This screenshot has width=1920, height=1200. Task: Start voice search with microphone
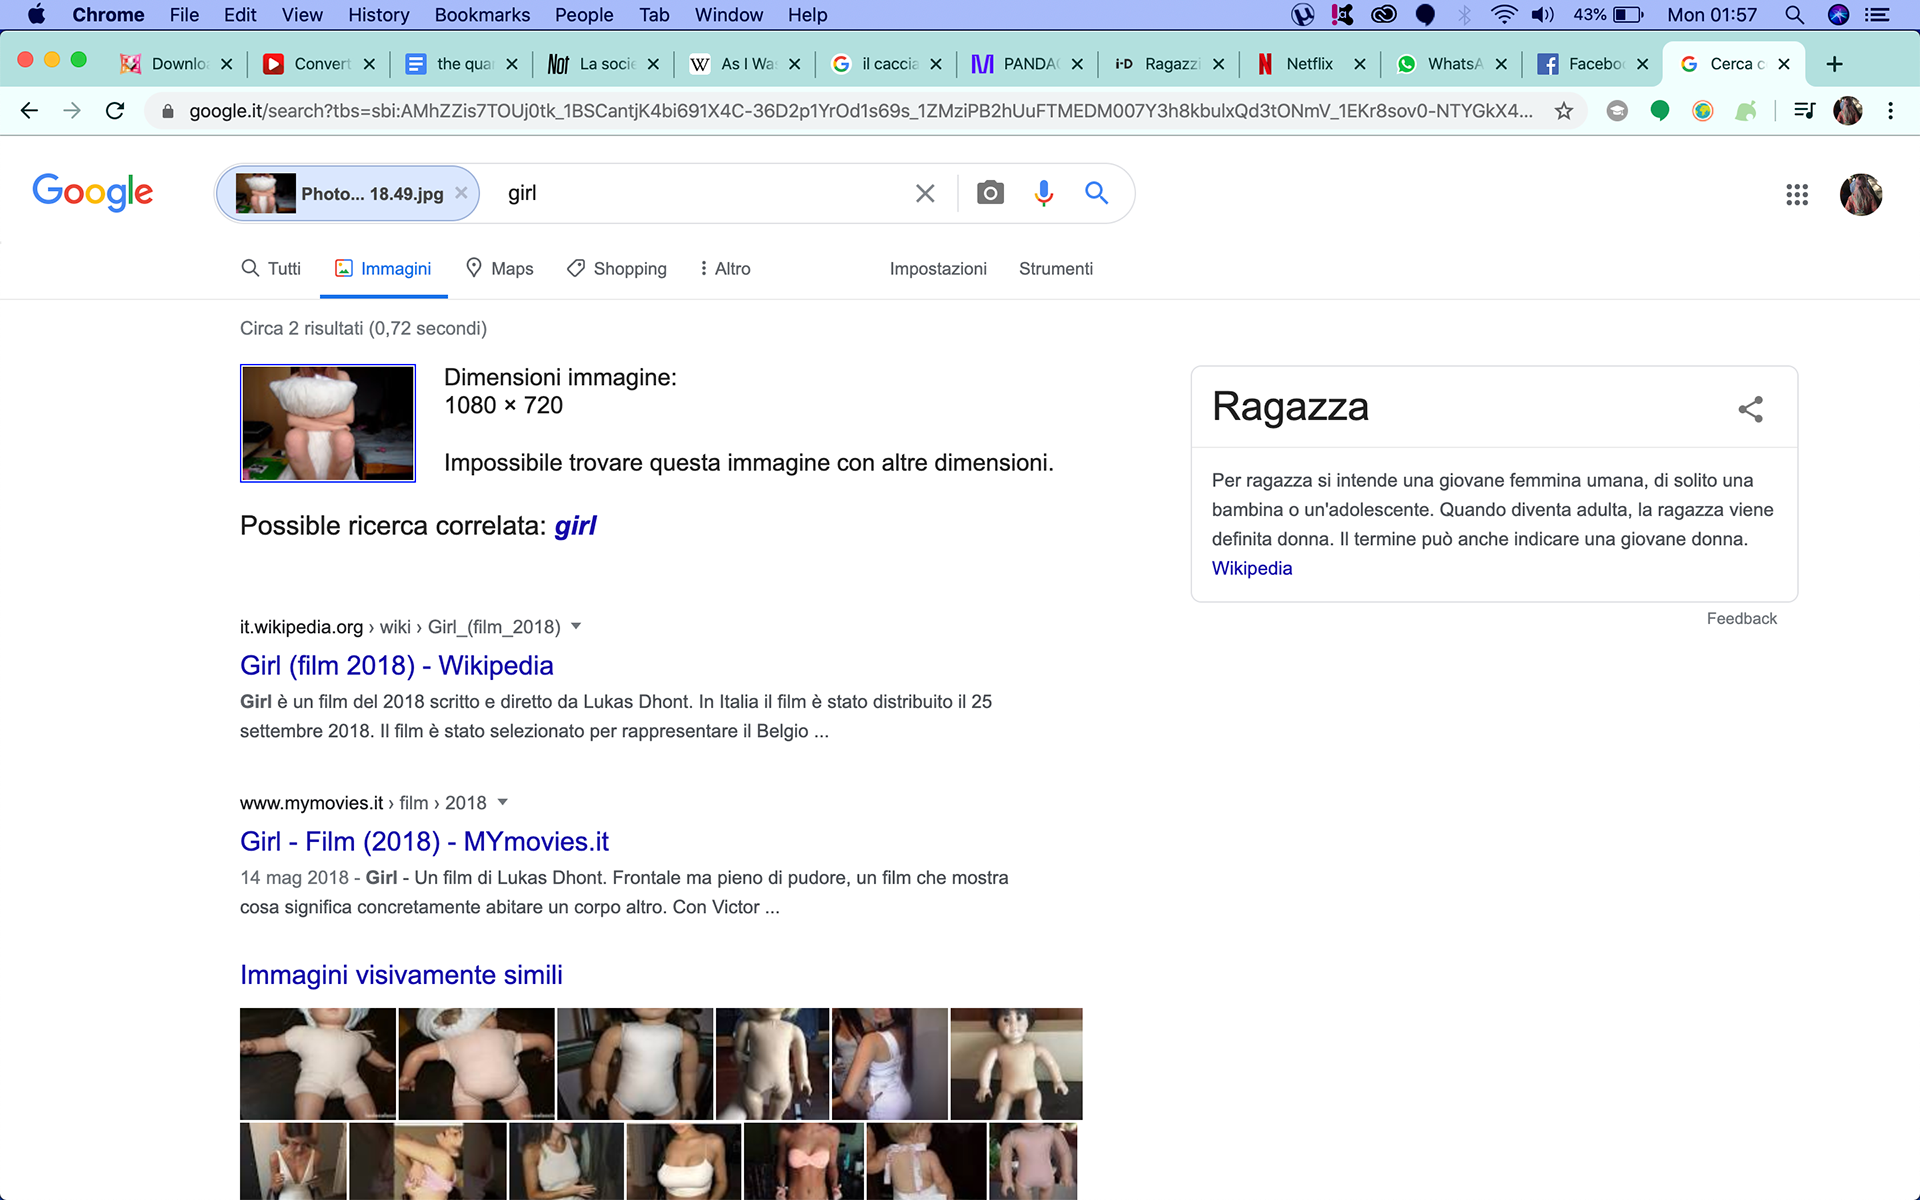1044,193
